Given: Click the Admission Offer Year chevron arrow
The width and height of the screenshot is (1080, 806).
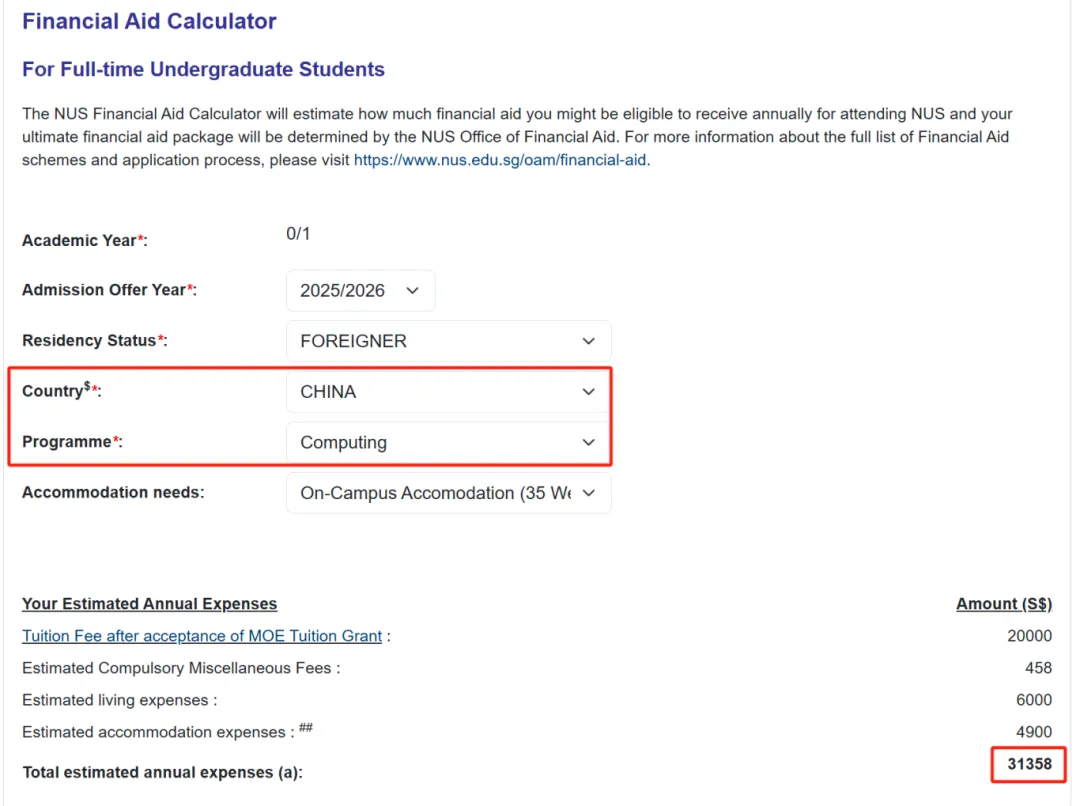Looking at the screenshot, I should pyautogui.click(x=413, y=291).
